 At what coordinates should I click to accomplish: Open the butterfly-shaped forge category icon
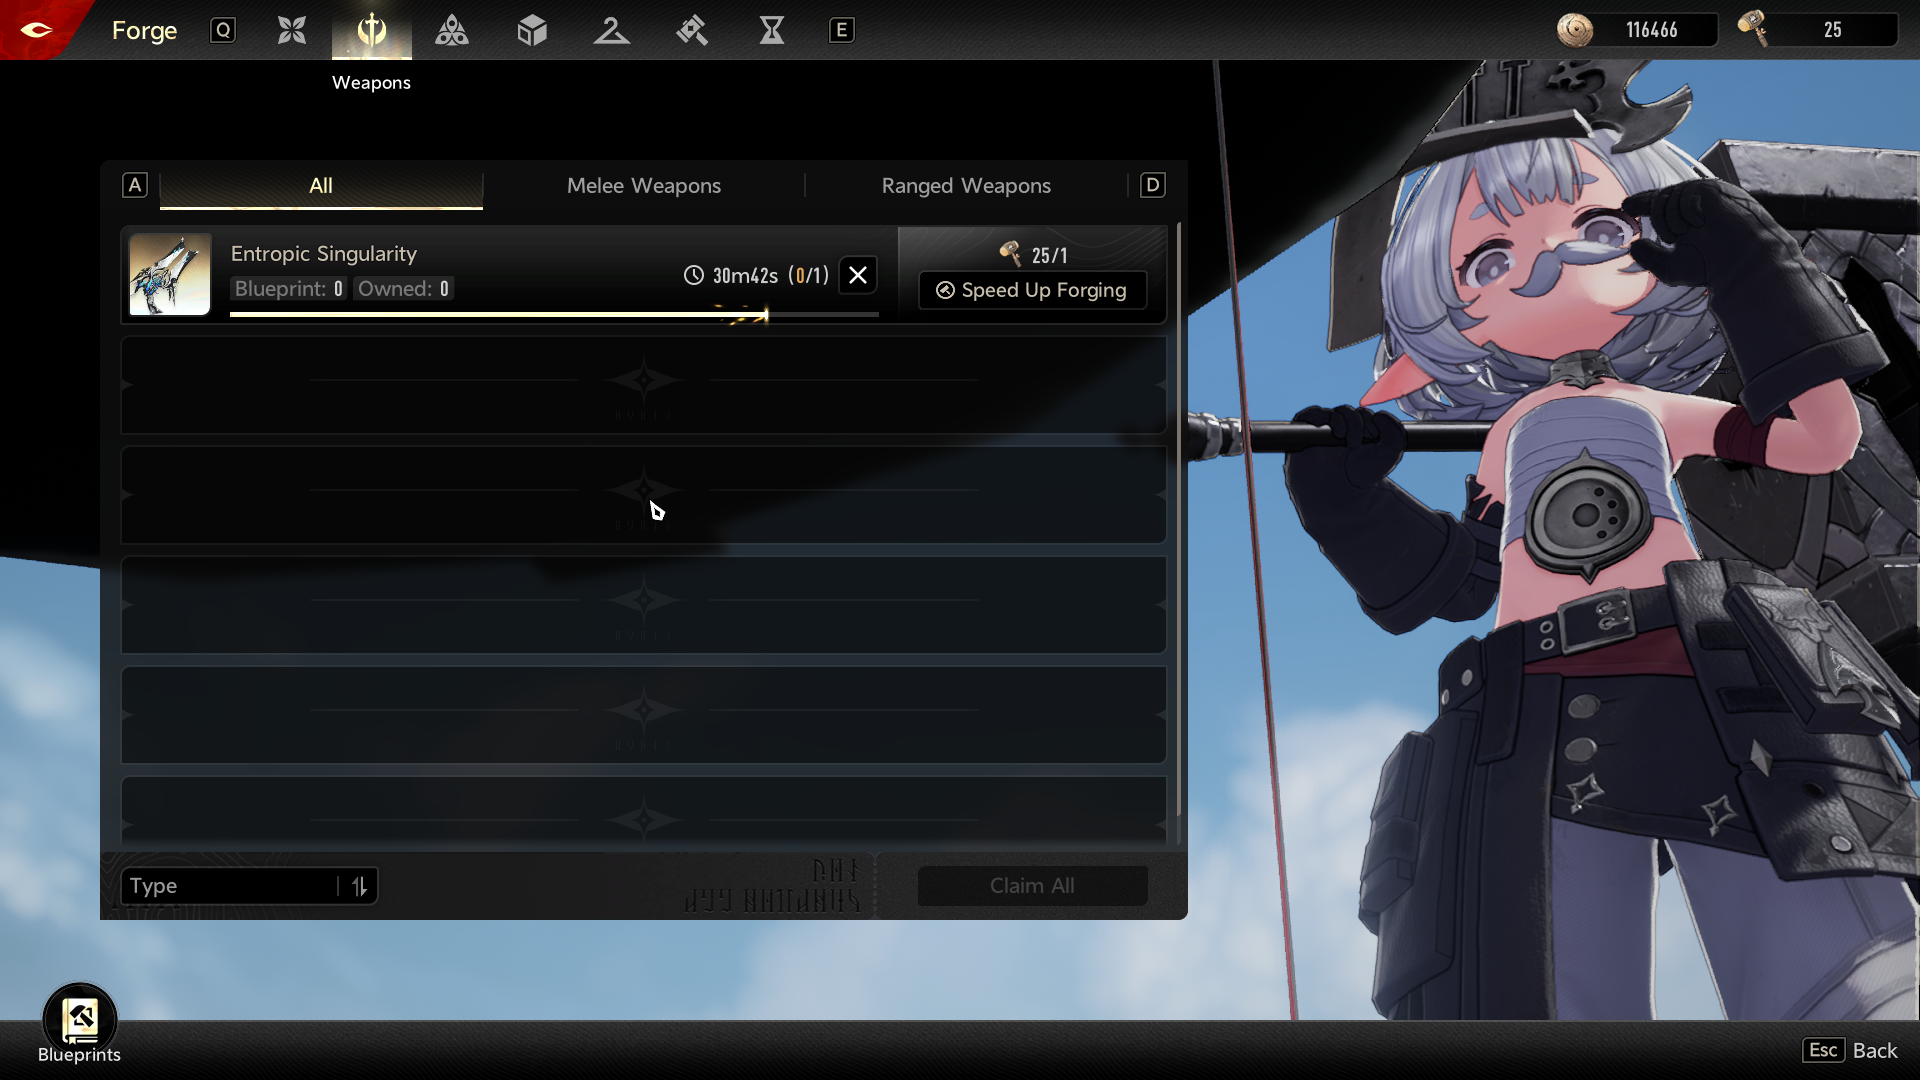pyautogui.click(x=291, y=30)
